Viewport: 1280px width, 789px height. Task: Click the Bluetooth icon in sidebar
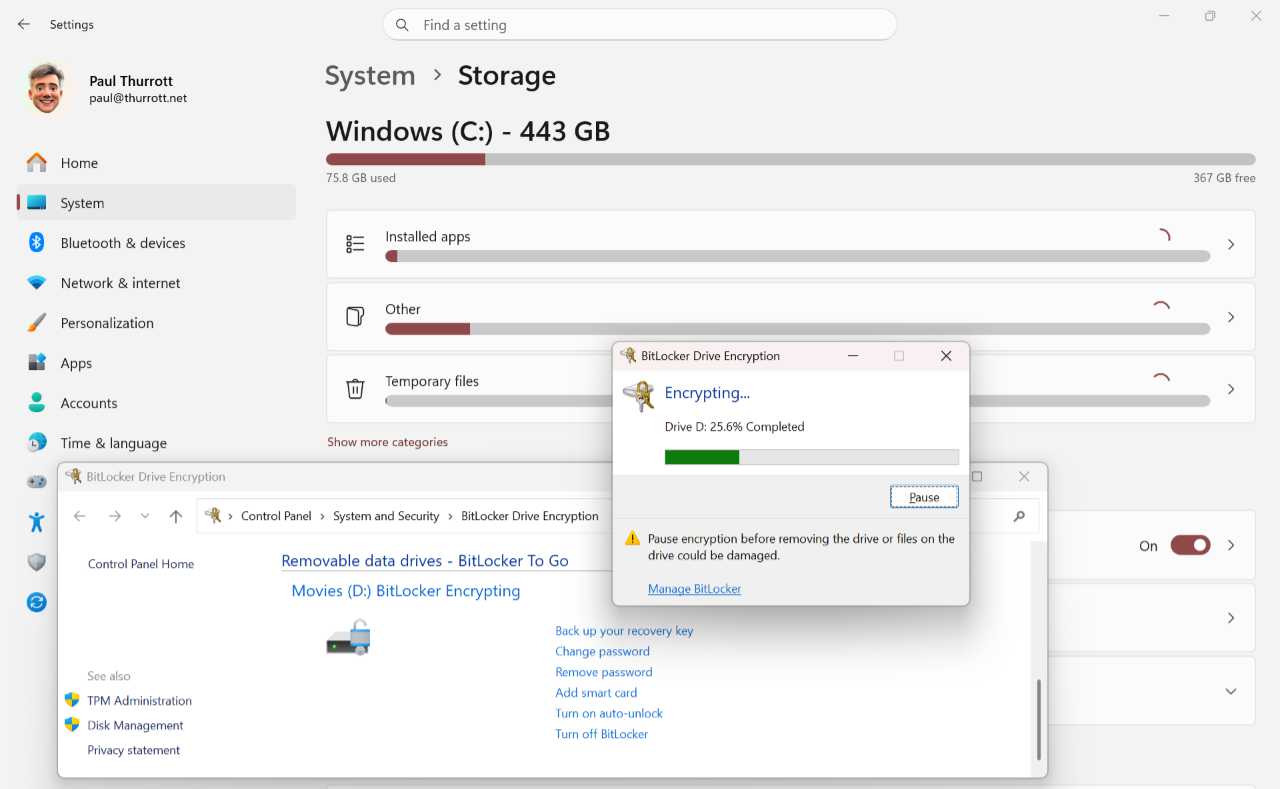click(37, 242)
